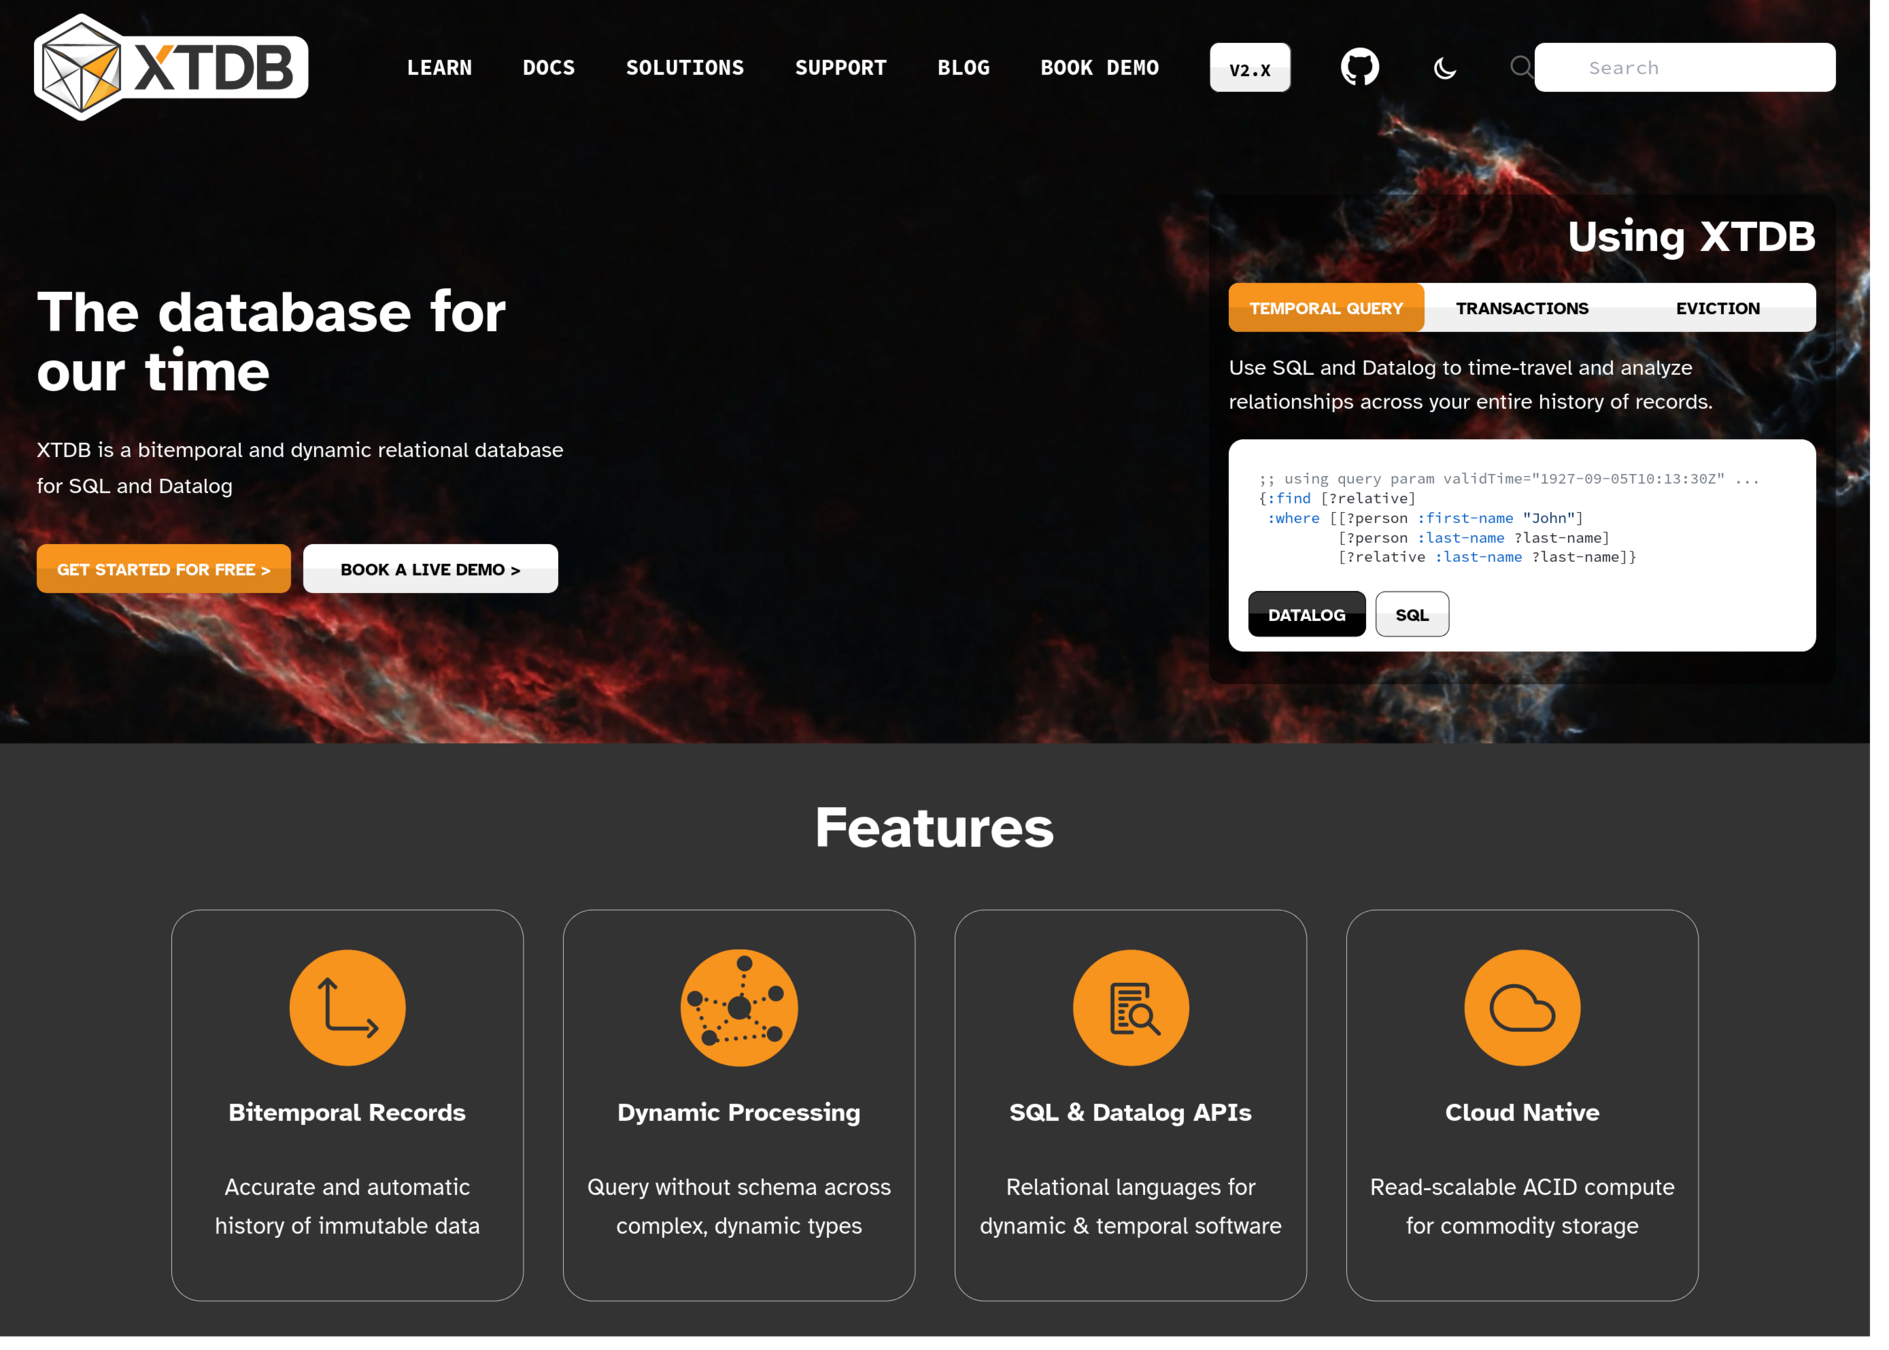Click the Cloud Native cloud icon

point(1522,1007)
